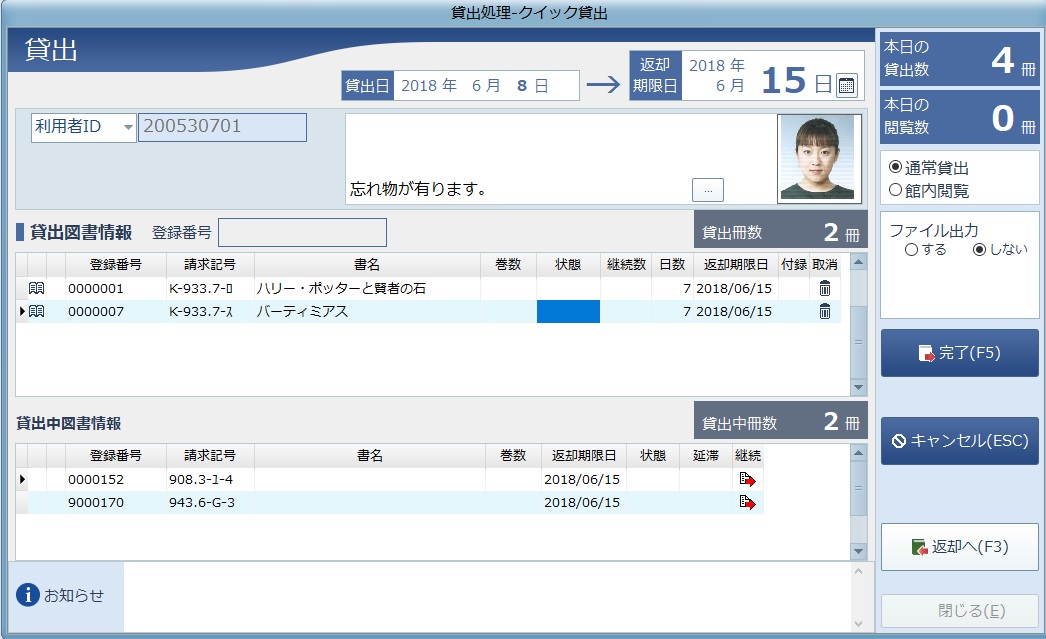
Task: Renew book 9000170 via its 継続 icon
Action: point(747,502)
